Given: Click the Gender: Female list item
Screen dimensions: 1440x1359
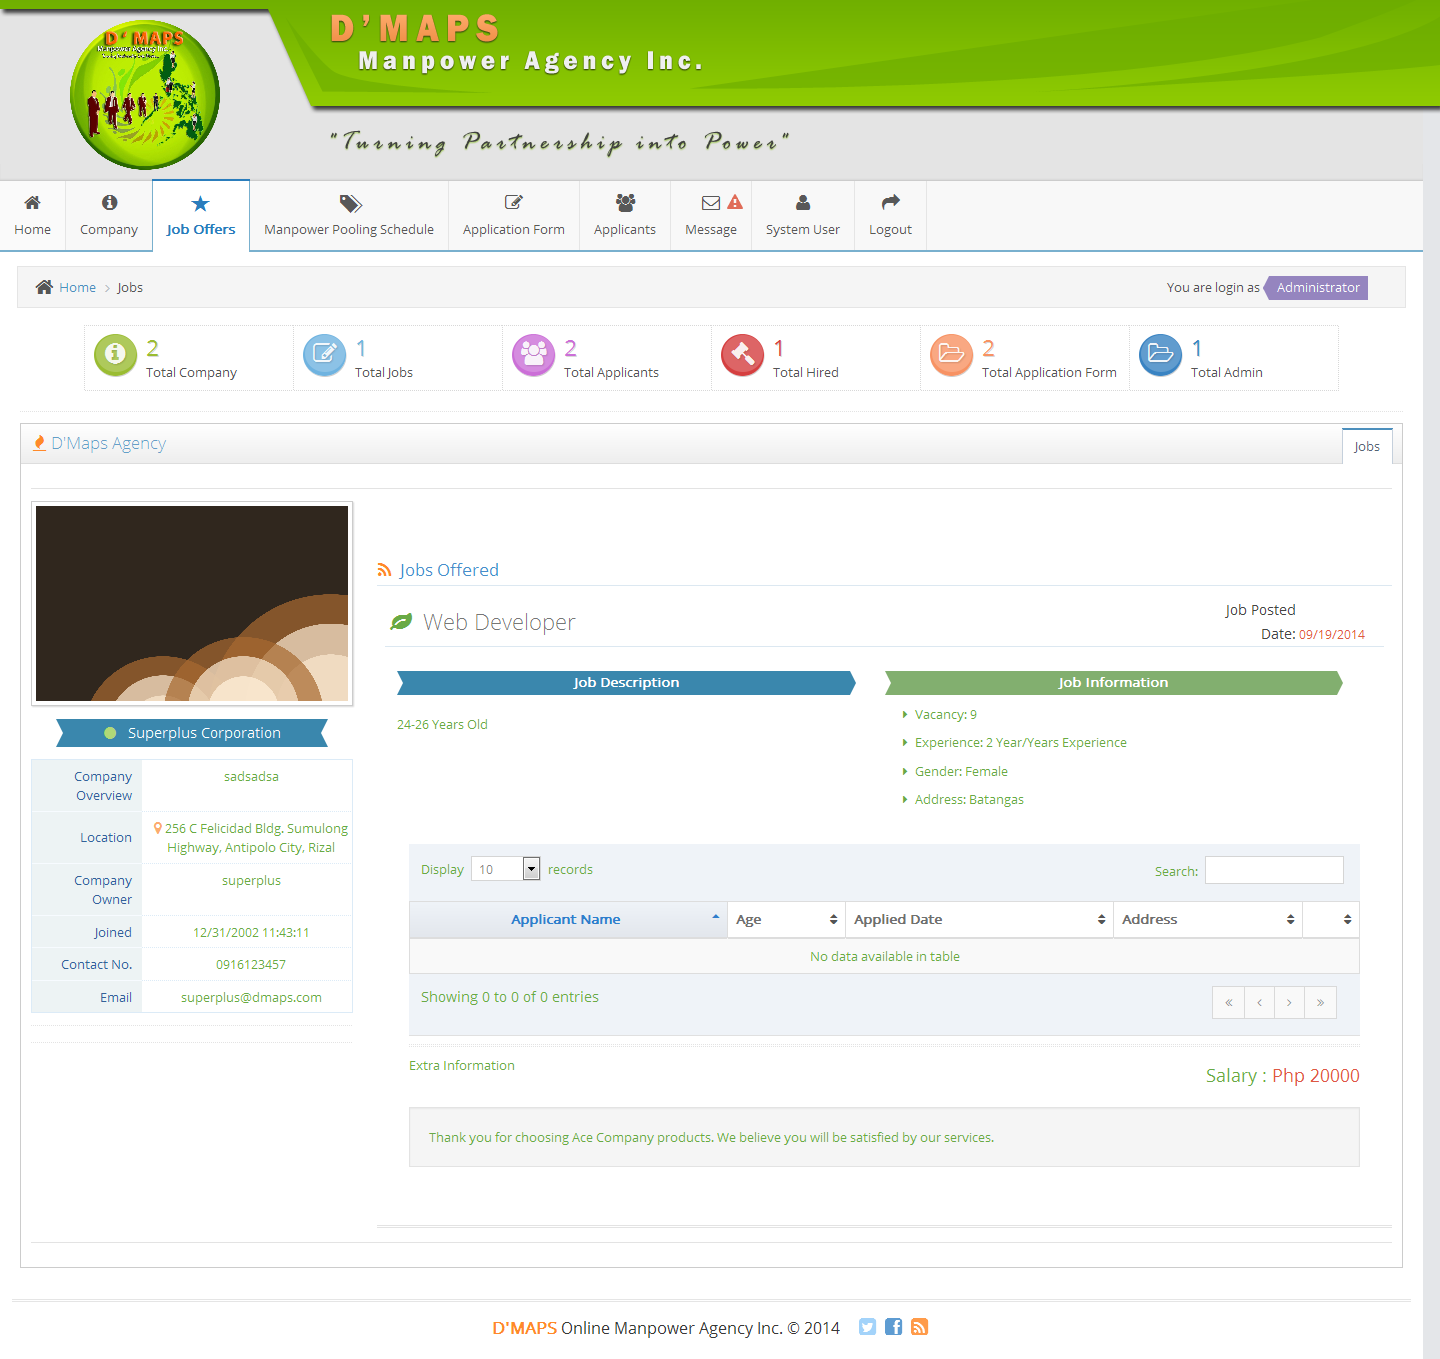Looking at the screenshot, I should (x=961, y=772).
